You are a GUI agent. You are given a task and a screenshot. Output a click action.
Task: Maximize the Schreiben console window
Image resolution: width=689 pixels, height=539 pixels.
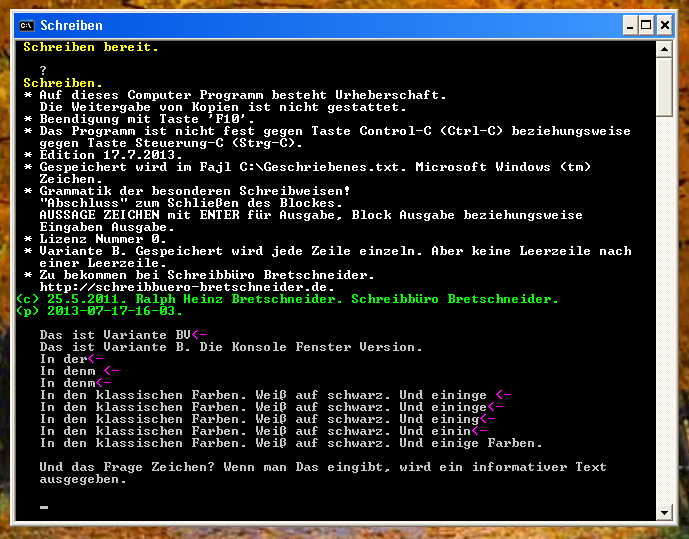[x=645, y=25]
